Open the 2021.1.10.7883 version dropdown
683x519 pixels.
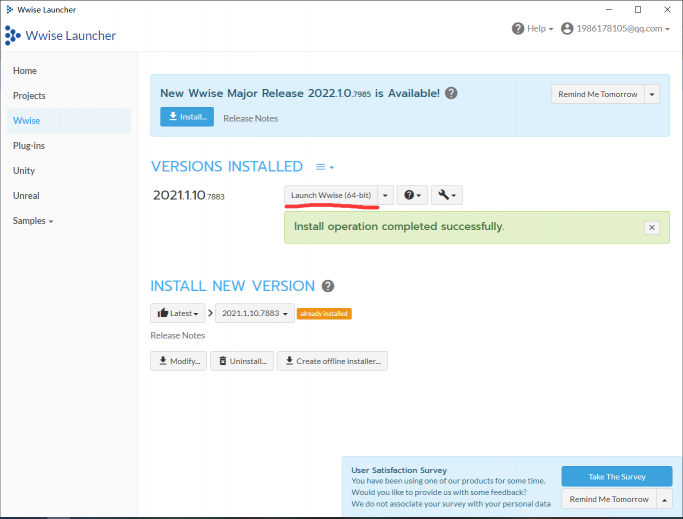[x=255, y=313]
